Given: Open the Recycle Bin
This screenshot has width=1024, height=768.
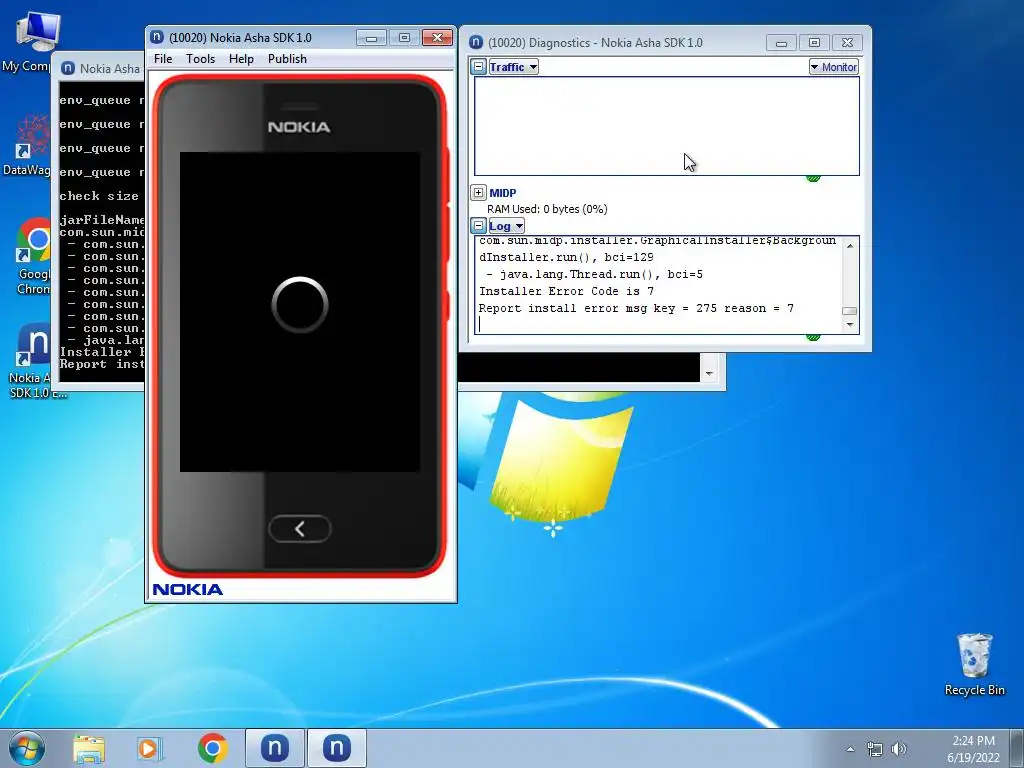Looking at the screenshot, I should [974, 664].
